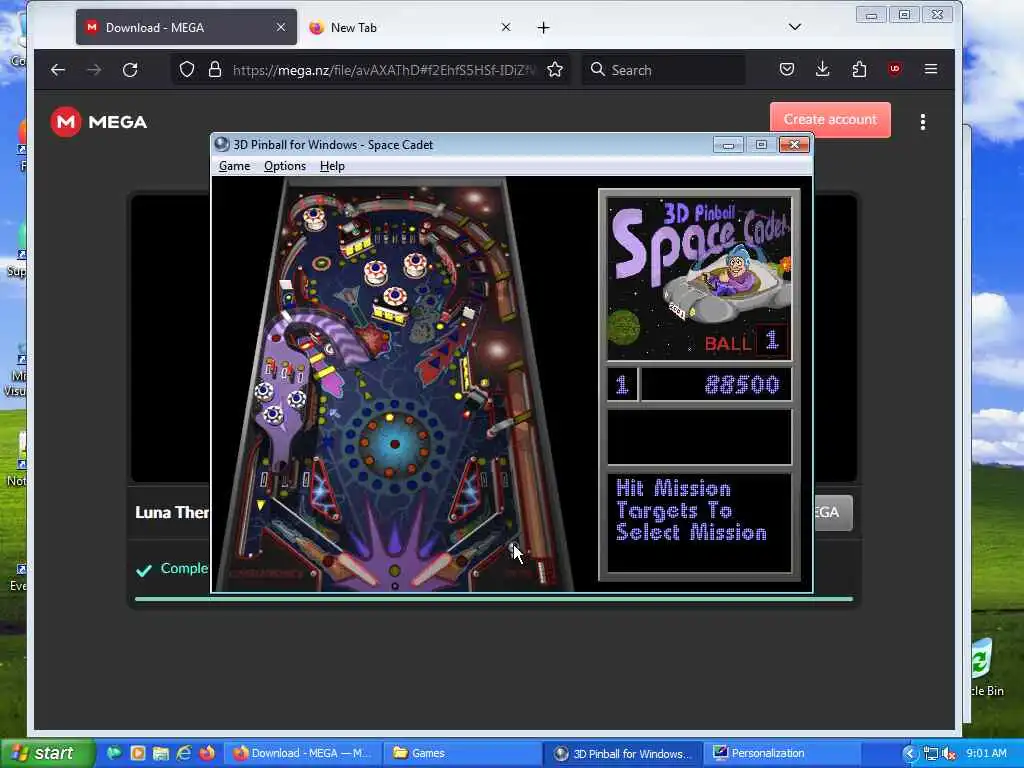The image size is (1024, 768).
Task: Switch to 3D Pinball taskbar button
Action: [x=623, y=753]
